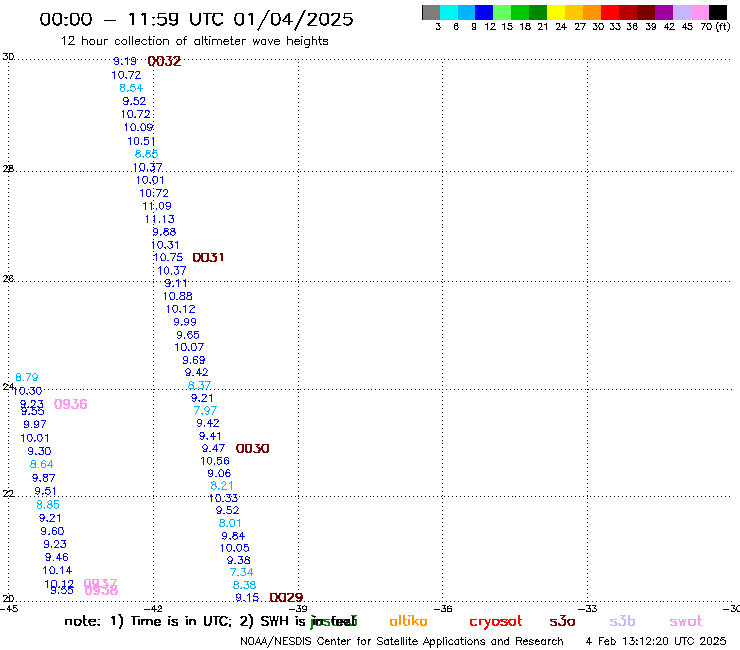Select the wave height reading 10.56
Screen dimensions: 740x650
(215, 461)
